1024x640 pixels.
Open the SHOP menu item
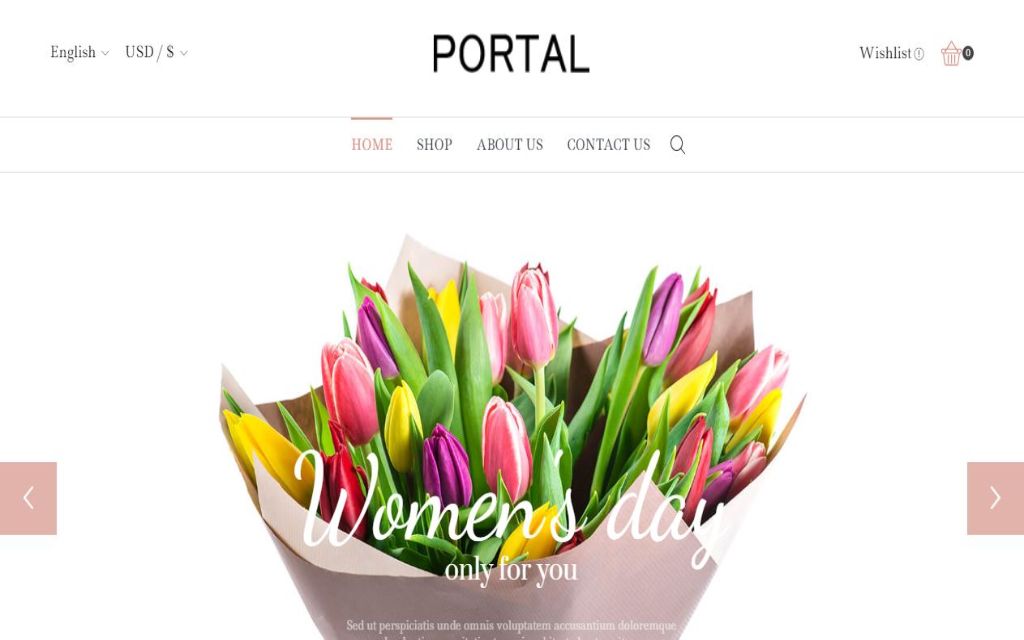pos(434,144)
